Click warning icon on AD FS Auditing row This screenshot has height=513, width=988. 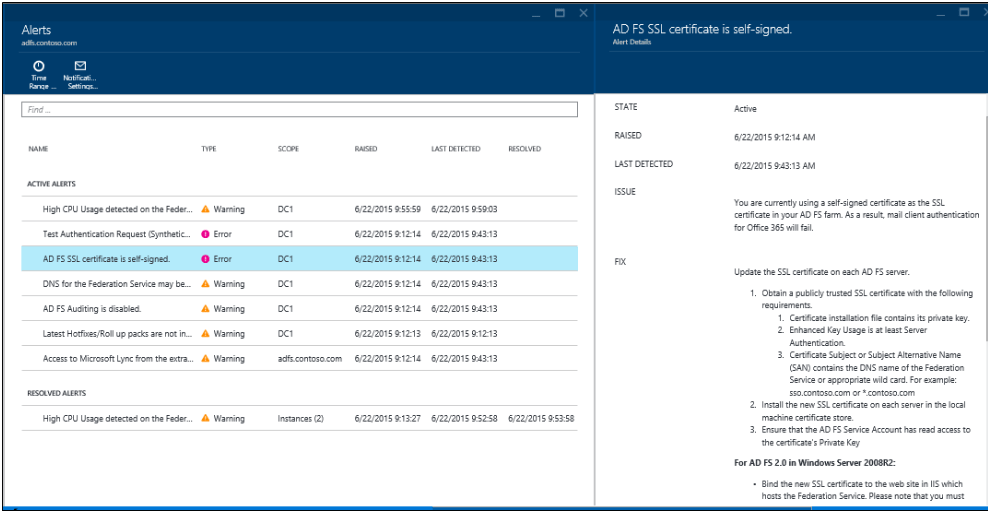[x=206, y=309]
